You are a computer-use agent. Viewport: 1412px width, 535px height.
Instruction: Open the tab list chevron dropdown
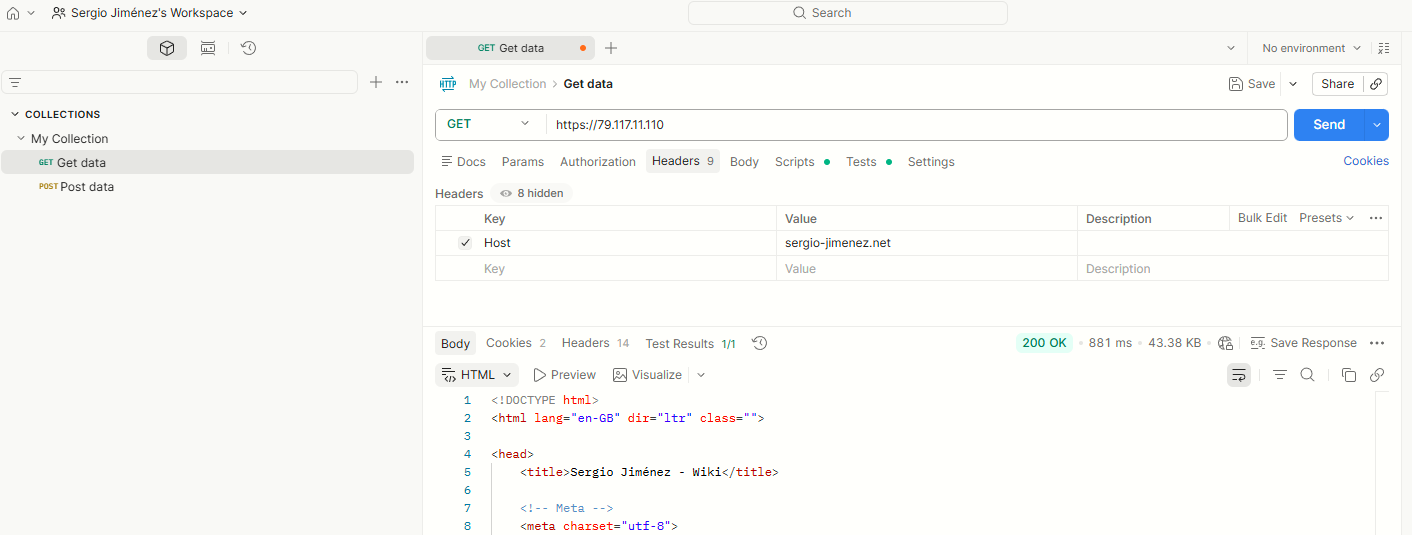(x=1230, y=48)
